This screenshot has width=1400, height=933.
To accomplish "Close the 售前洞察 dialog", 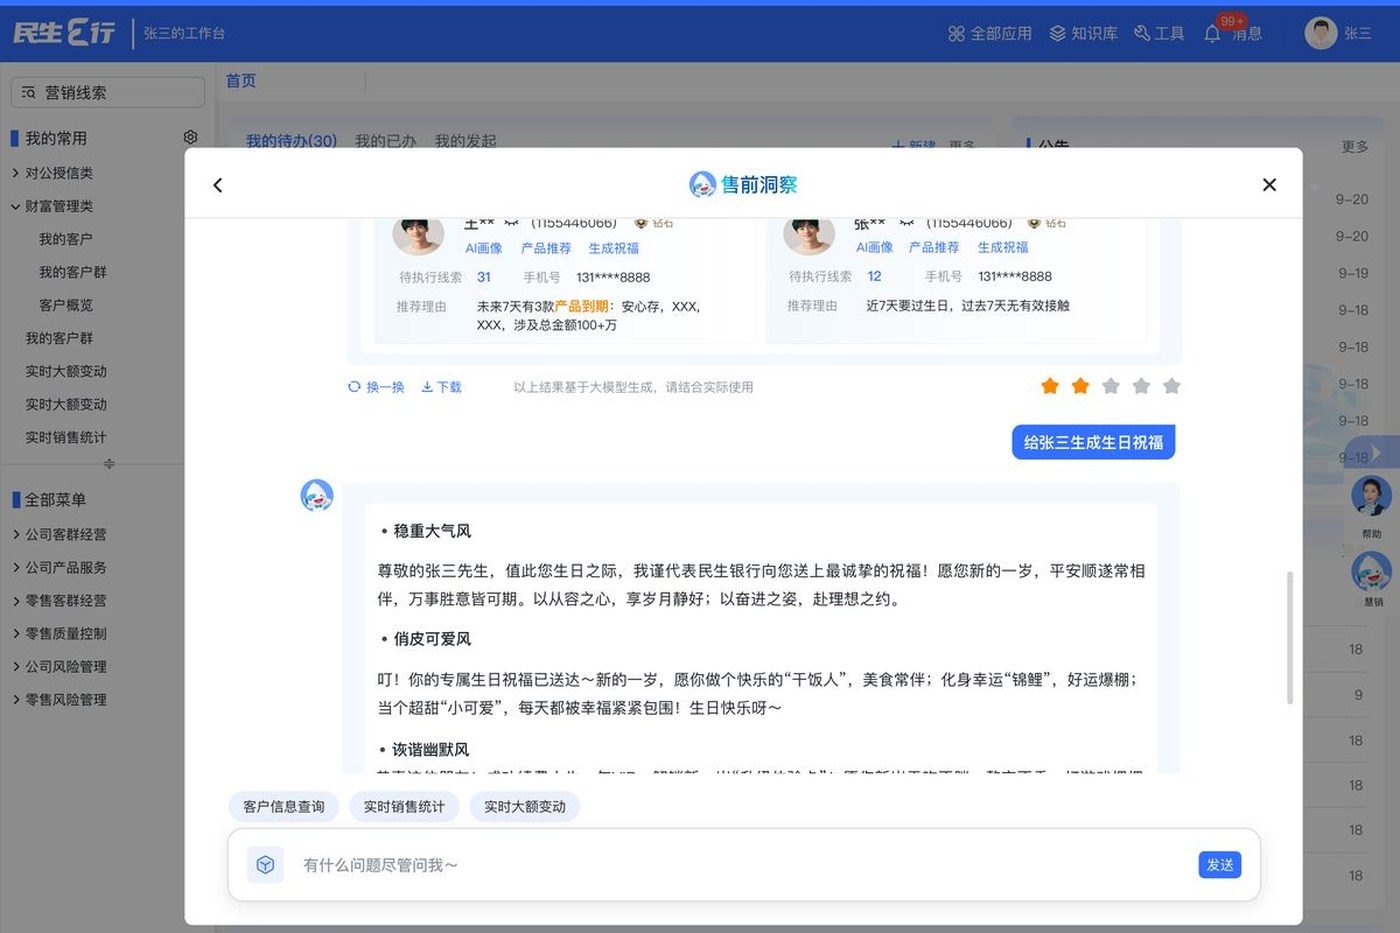I will click(x=1269, y=185).
